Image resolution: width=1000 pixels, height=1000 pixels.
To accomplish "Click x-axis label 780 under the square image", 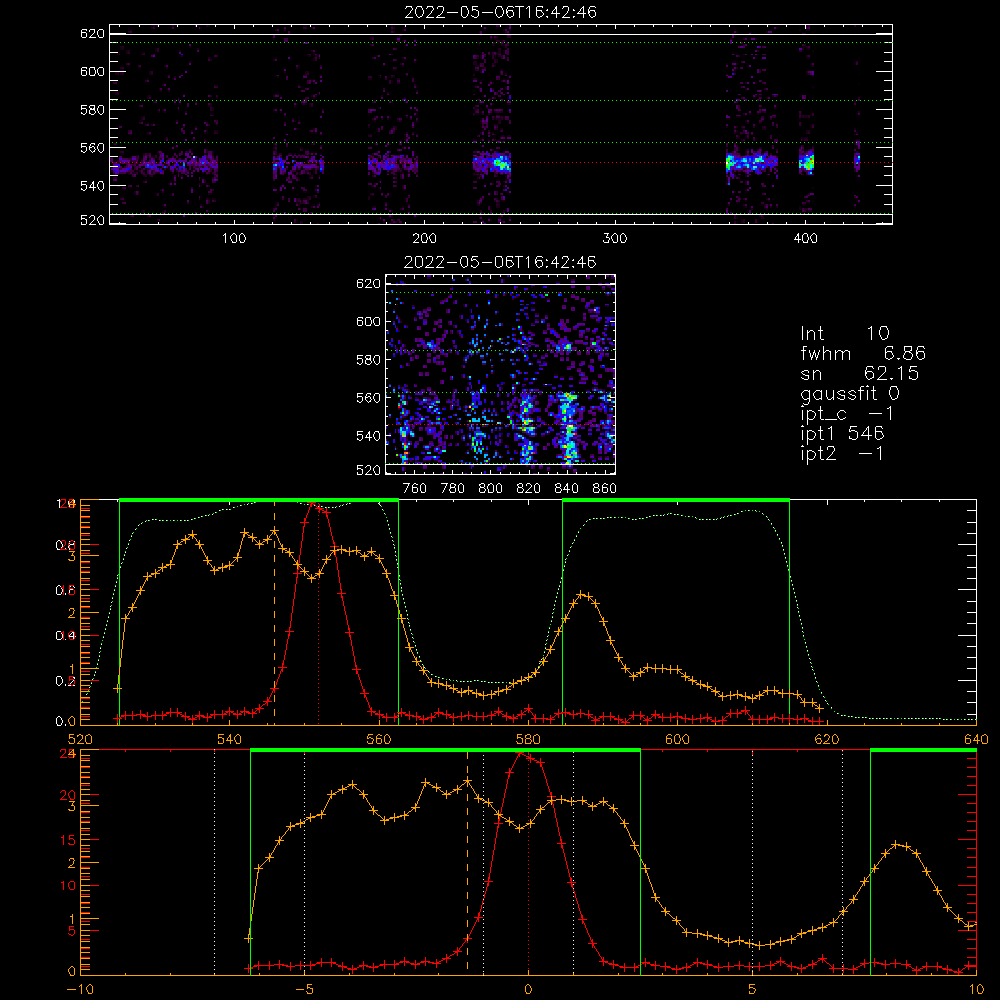I will click(453, 489).
